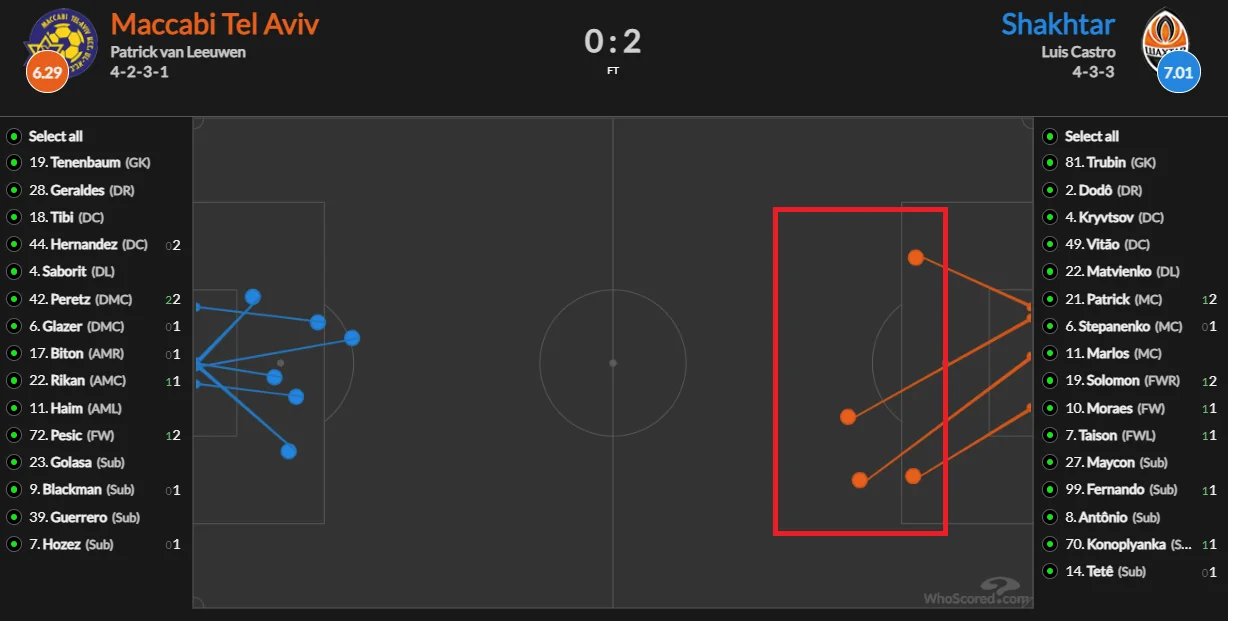Click the lowest blue Maccabi shot marker

tap(289, 451)
